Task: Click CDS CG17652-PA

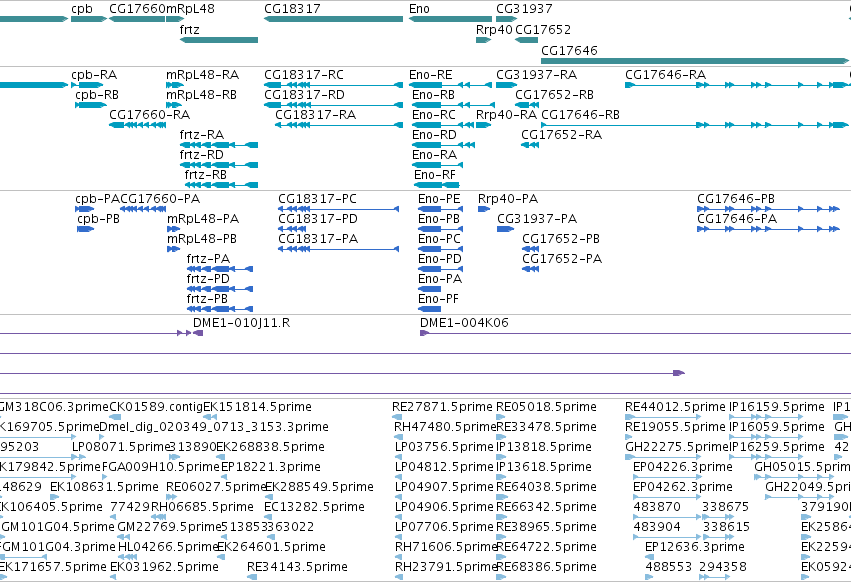Action: click(531, 269)
